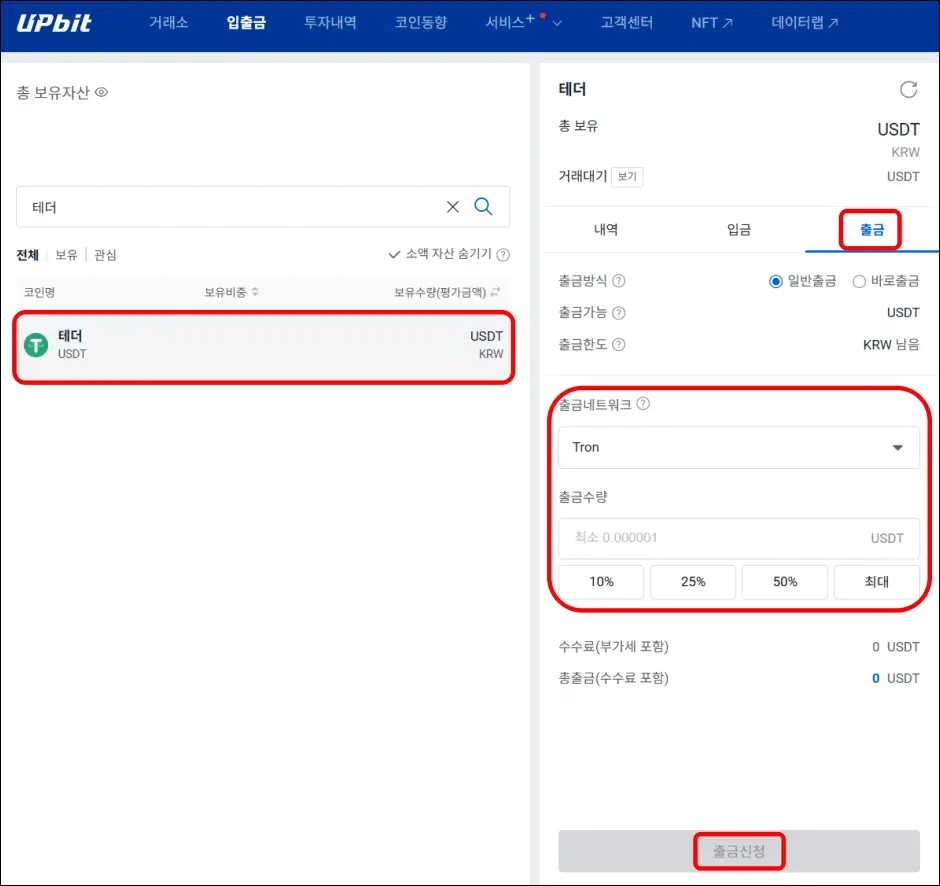
Task: Click 출금신청 submit button
Action: 739,851
